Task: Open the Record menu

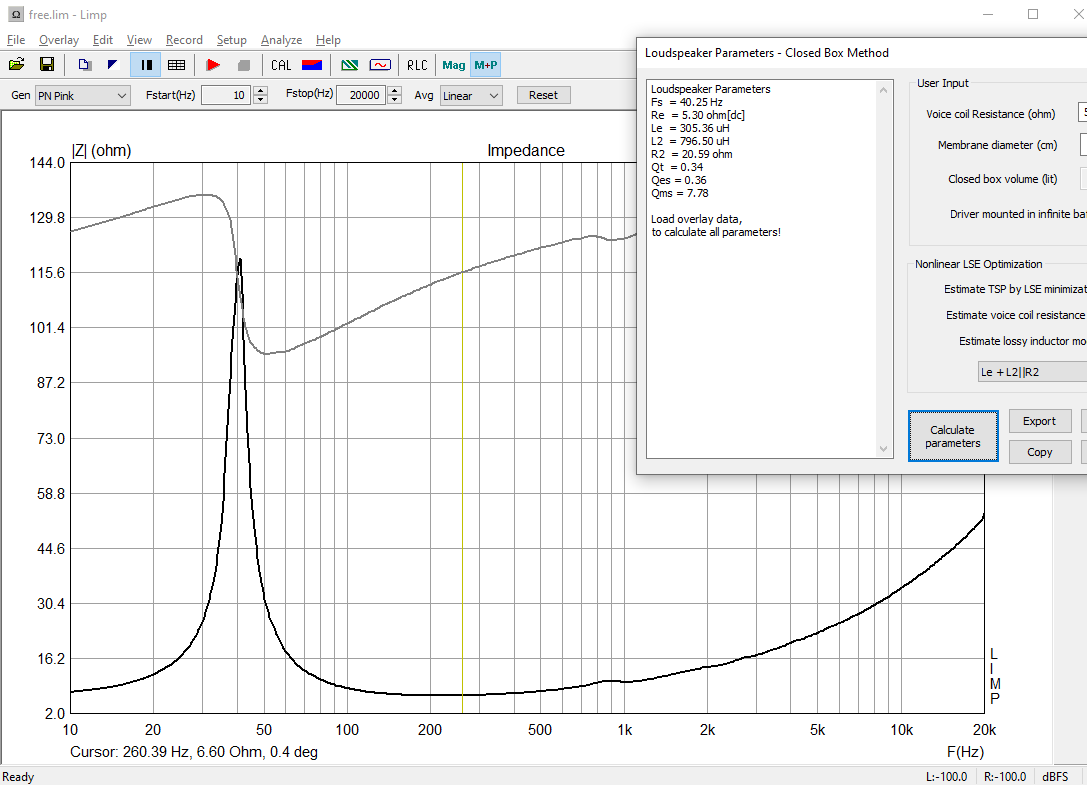Action: coord(184,40)
